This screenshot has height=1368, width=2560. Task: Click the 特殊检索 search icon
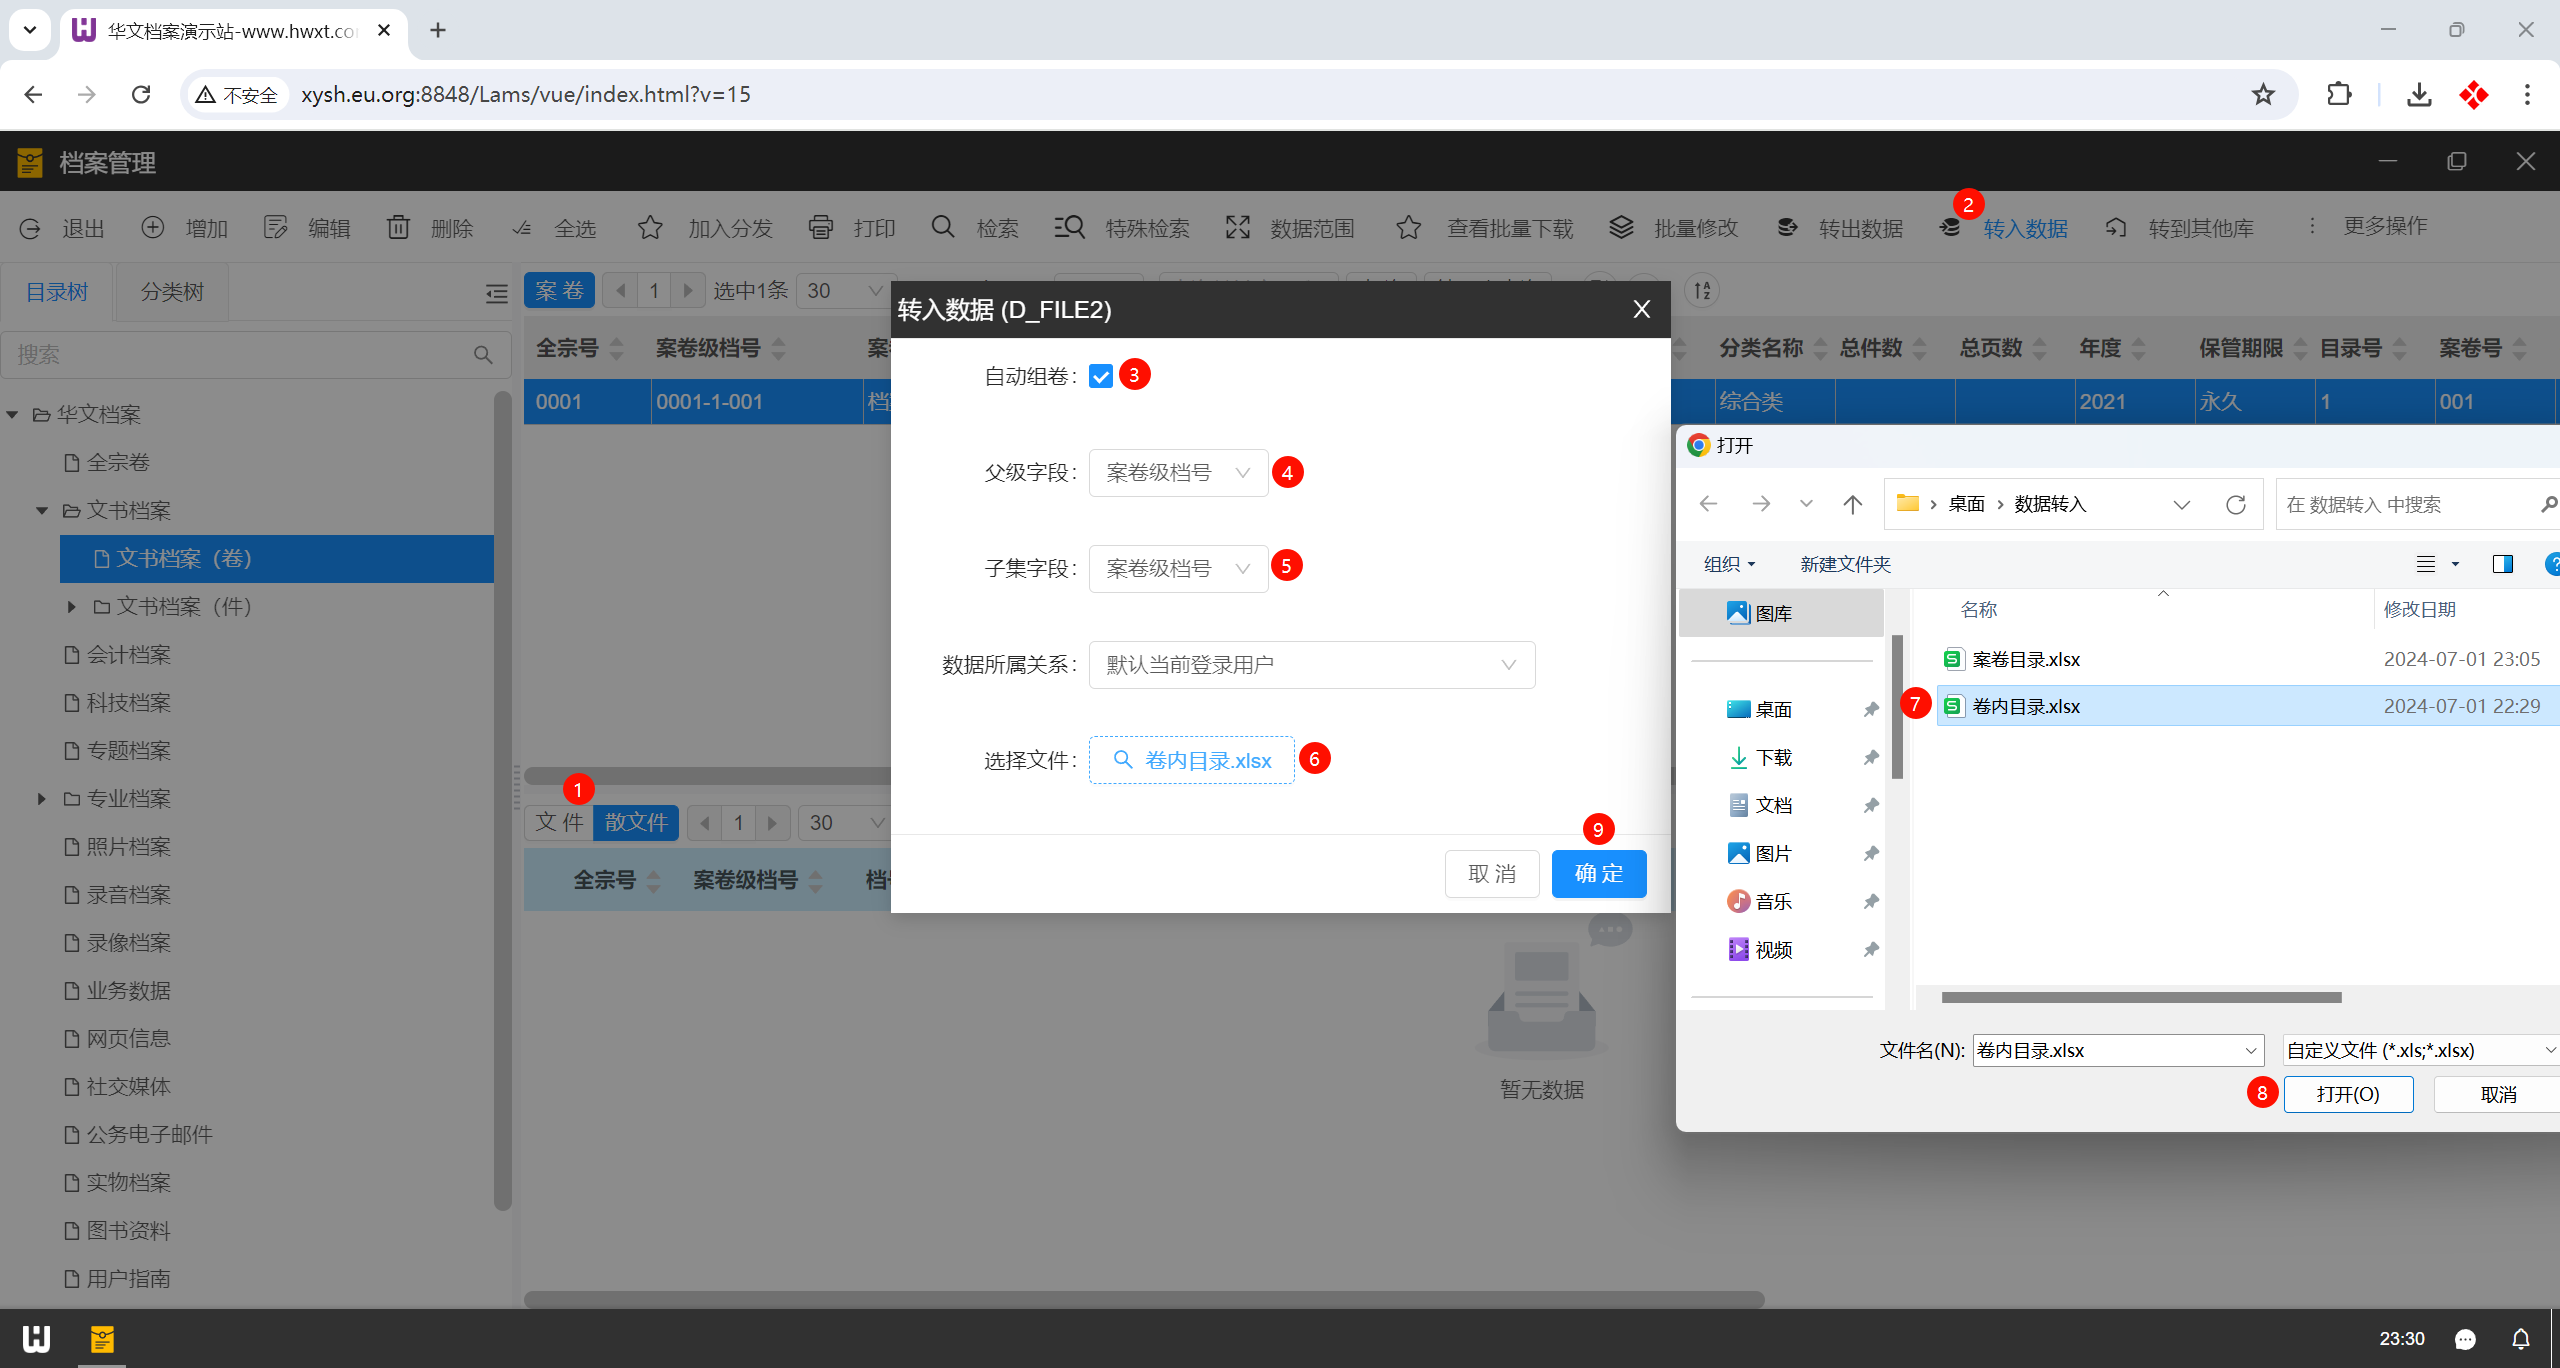1069,228
